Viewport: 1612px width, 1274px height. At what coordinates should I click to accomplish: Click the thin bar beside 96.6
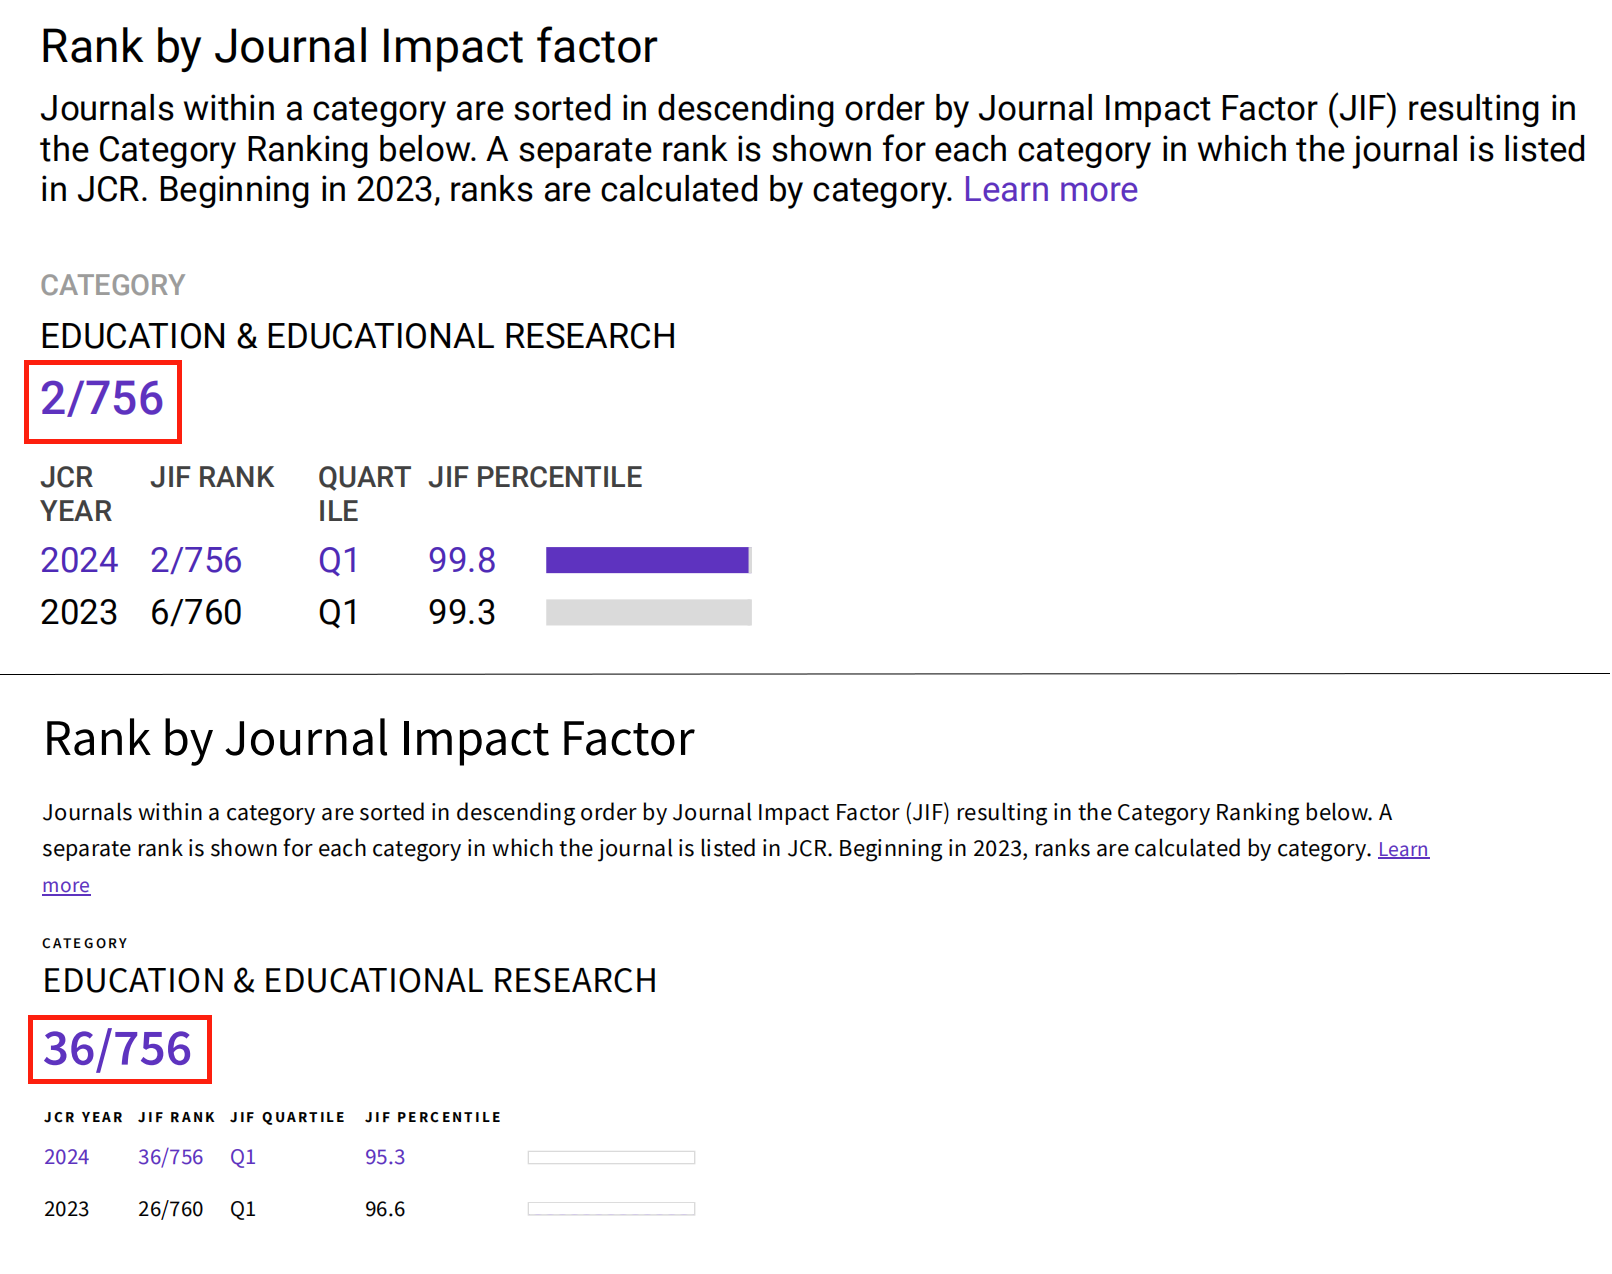click(611, 1209)
